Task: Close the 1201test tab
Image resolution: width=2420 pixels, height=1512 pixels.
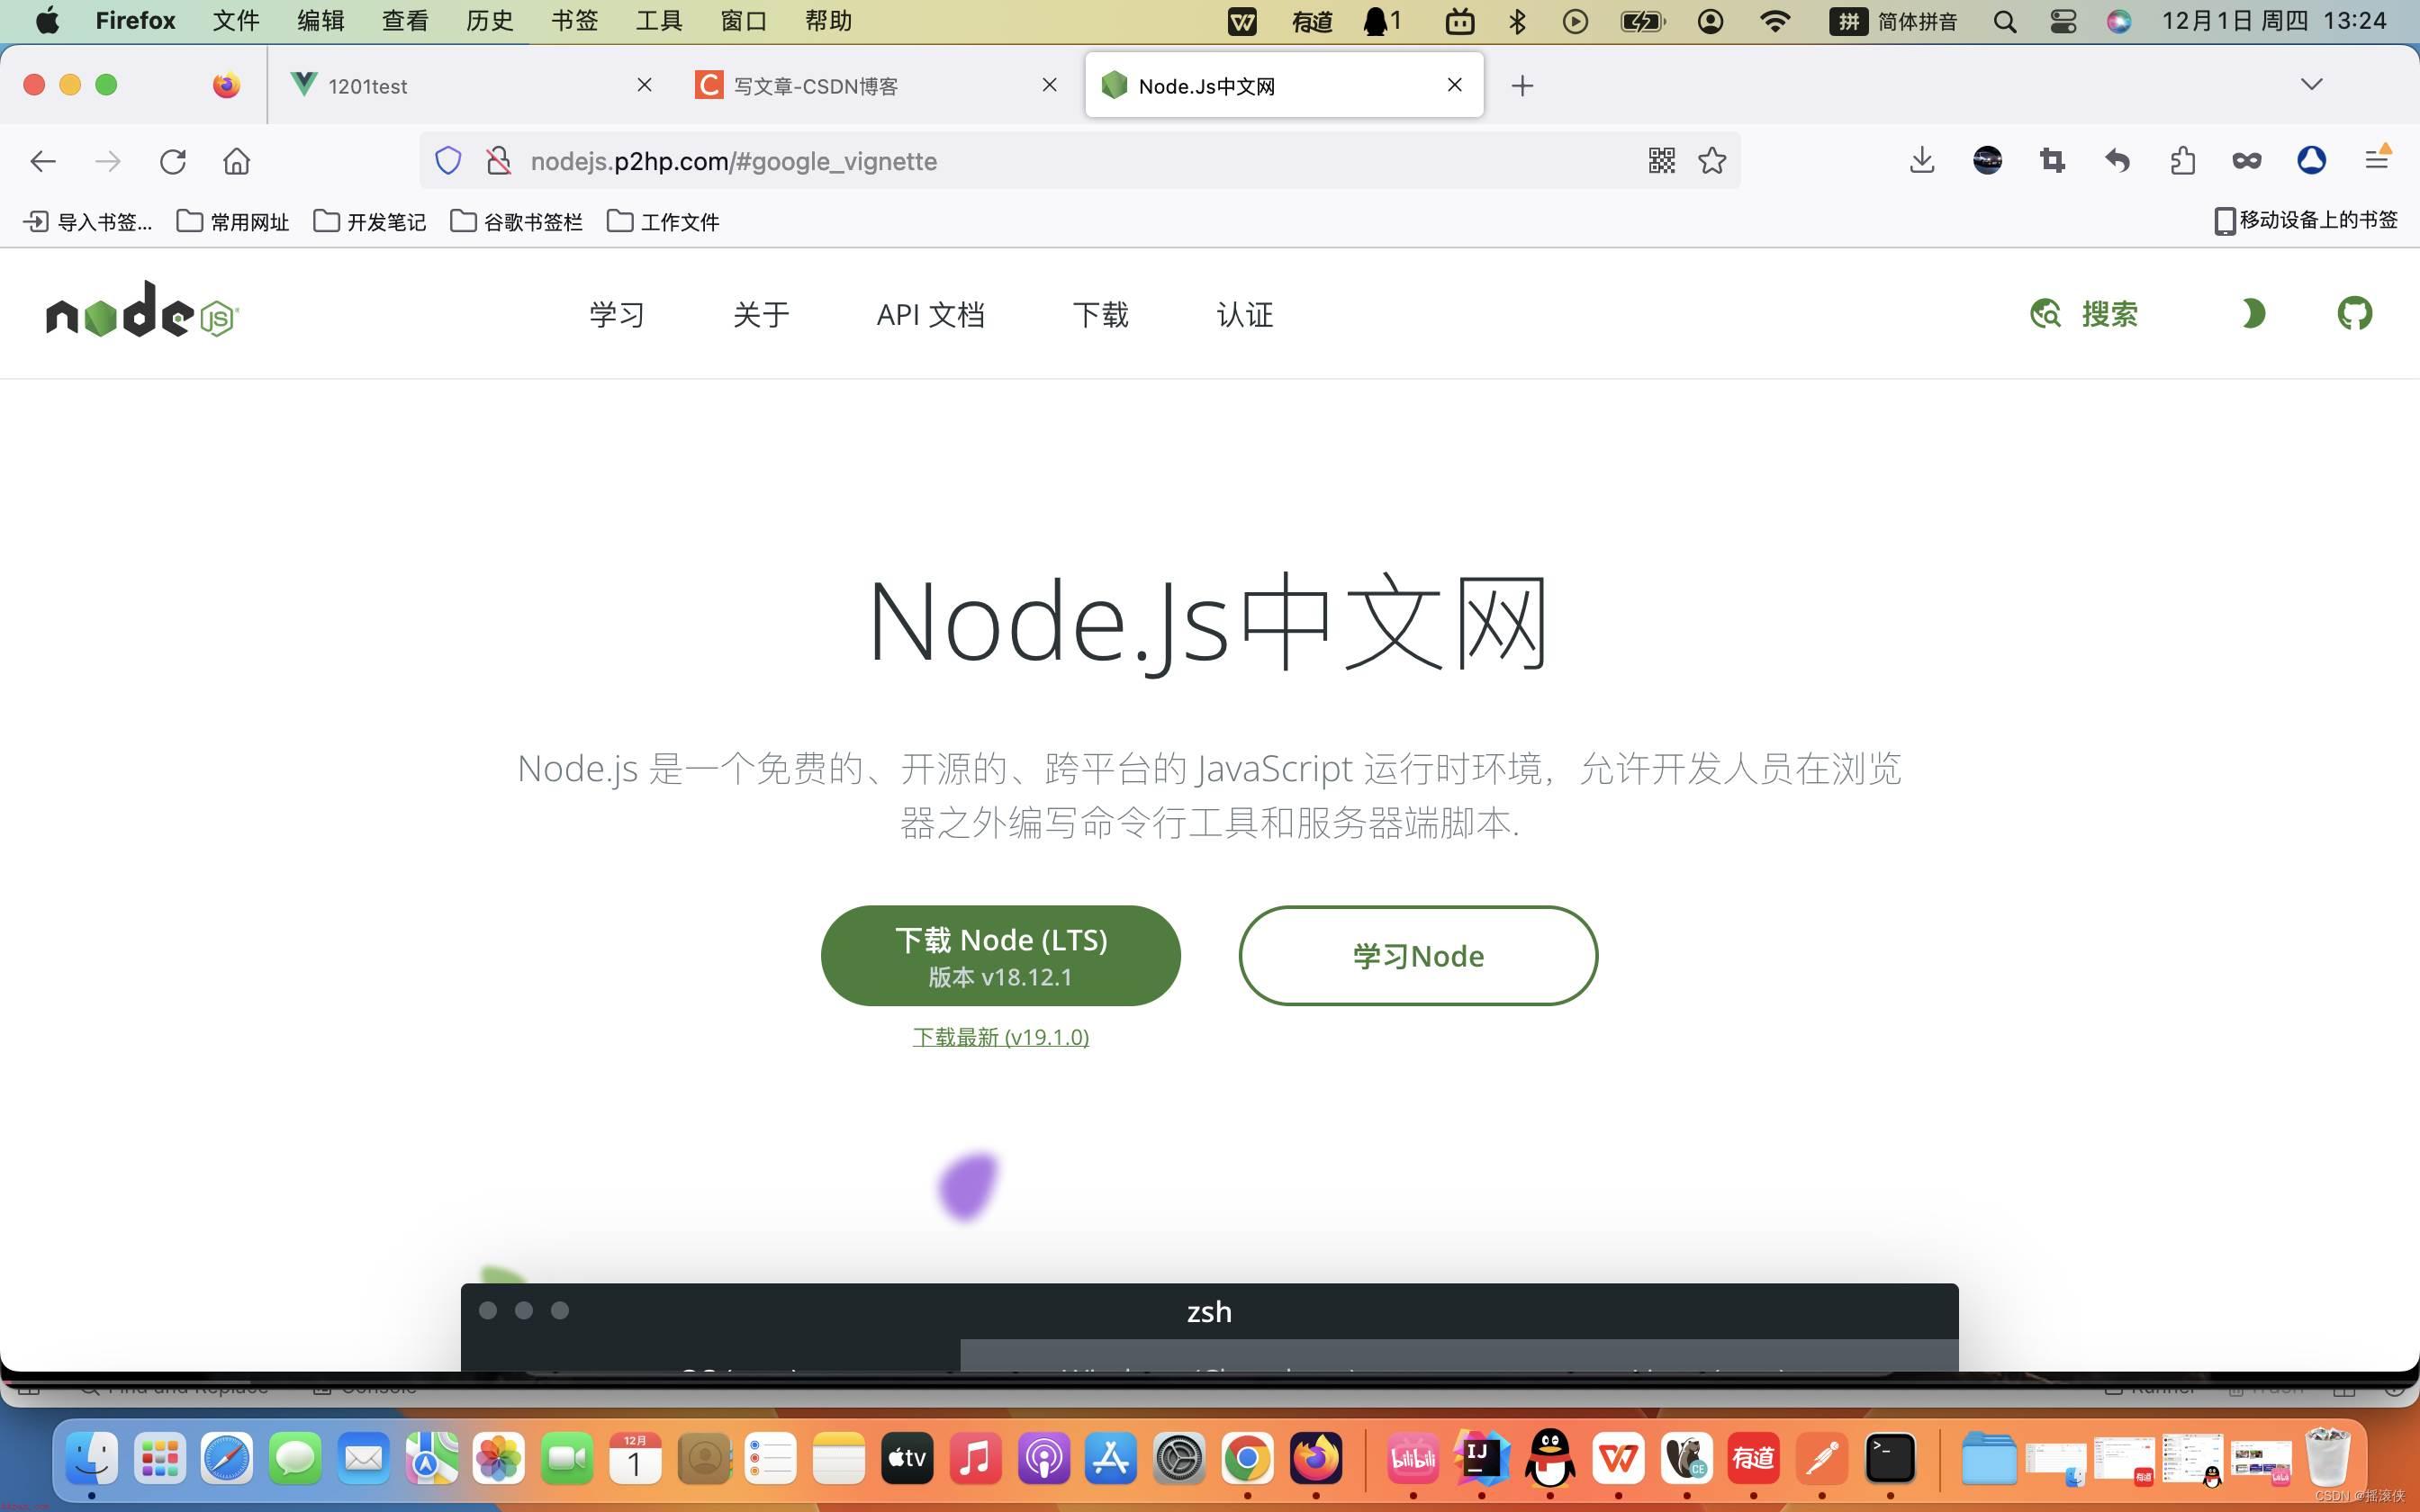Action: point(645,85)
